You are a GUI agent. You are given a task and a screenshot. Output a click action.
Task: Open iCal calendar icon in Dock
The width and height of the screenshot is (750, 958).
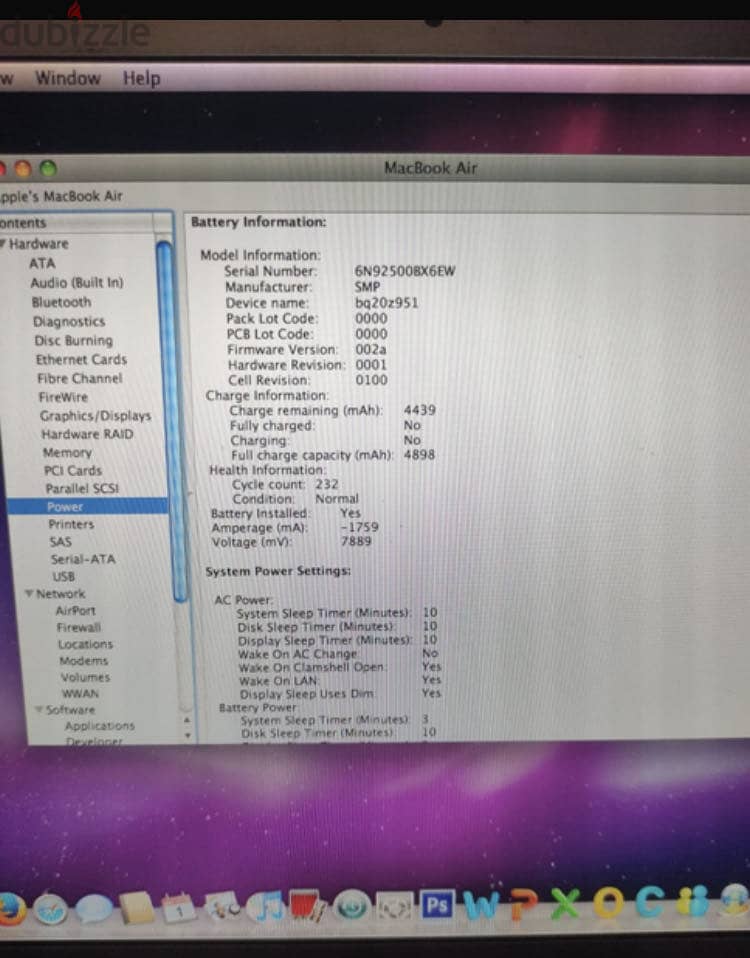coord(178,907)
